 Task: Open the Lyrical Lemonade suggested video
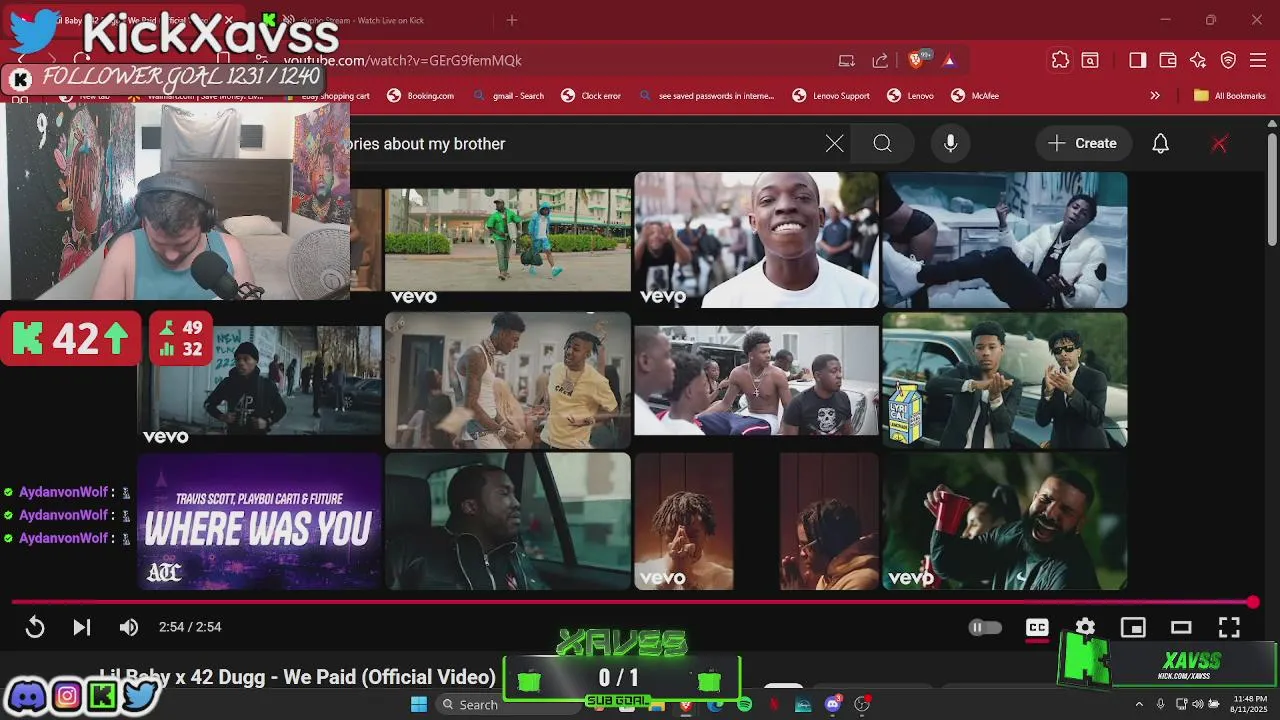[1004, 380]
